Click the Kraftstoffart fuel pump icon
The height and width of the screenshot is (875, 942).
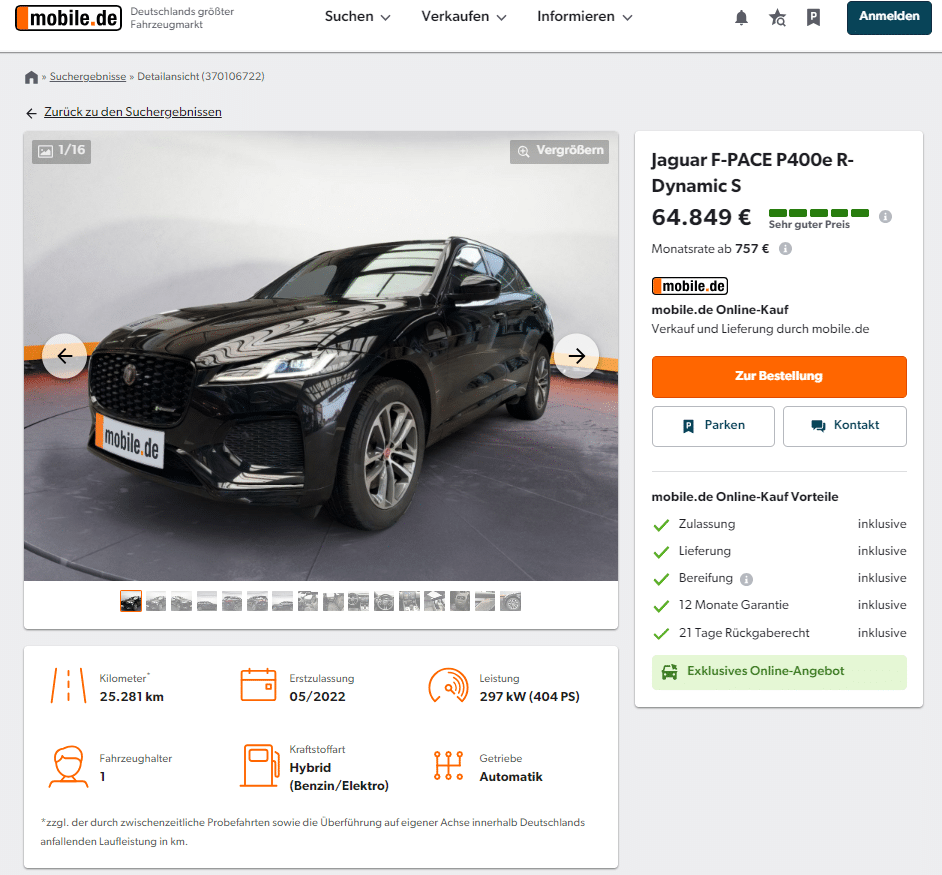click(260, 766)
